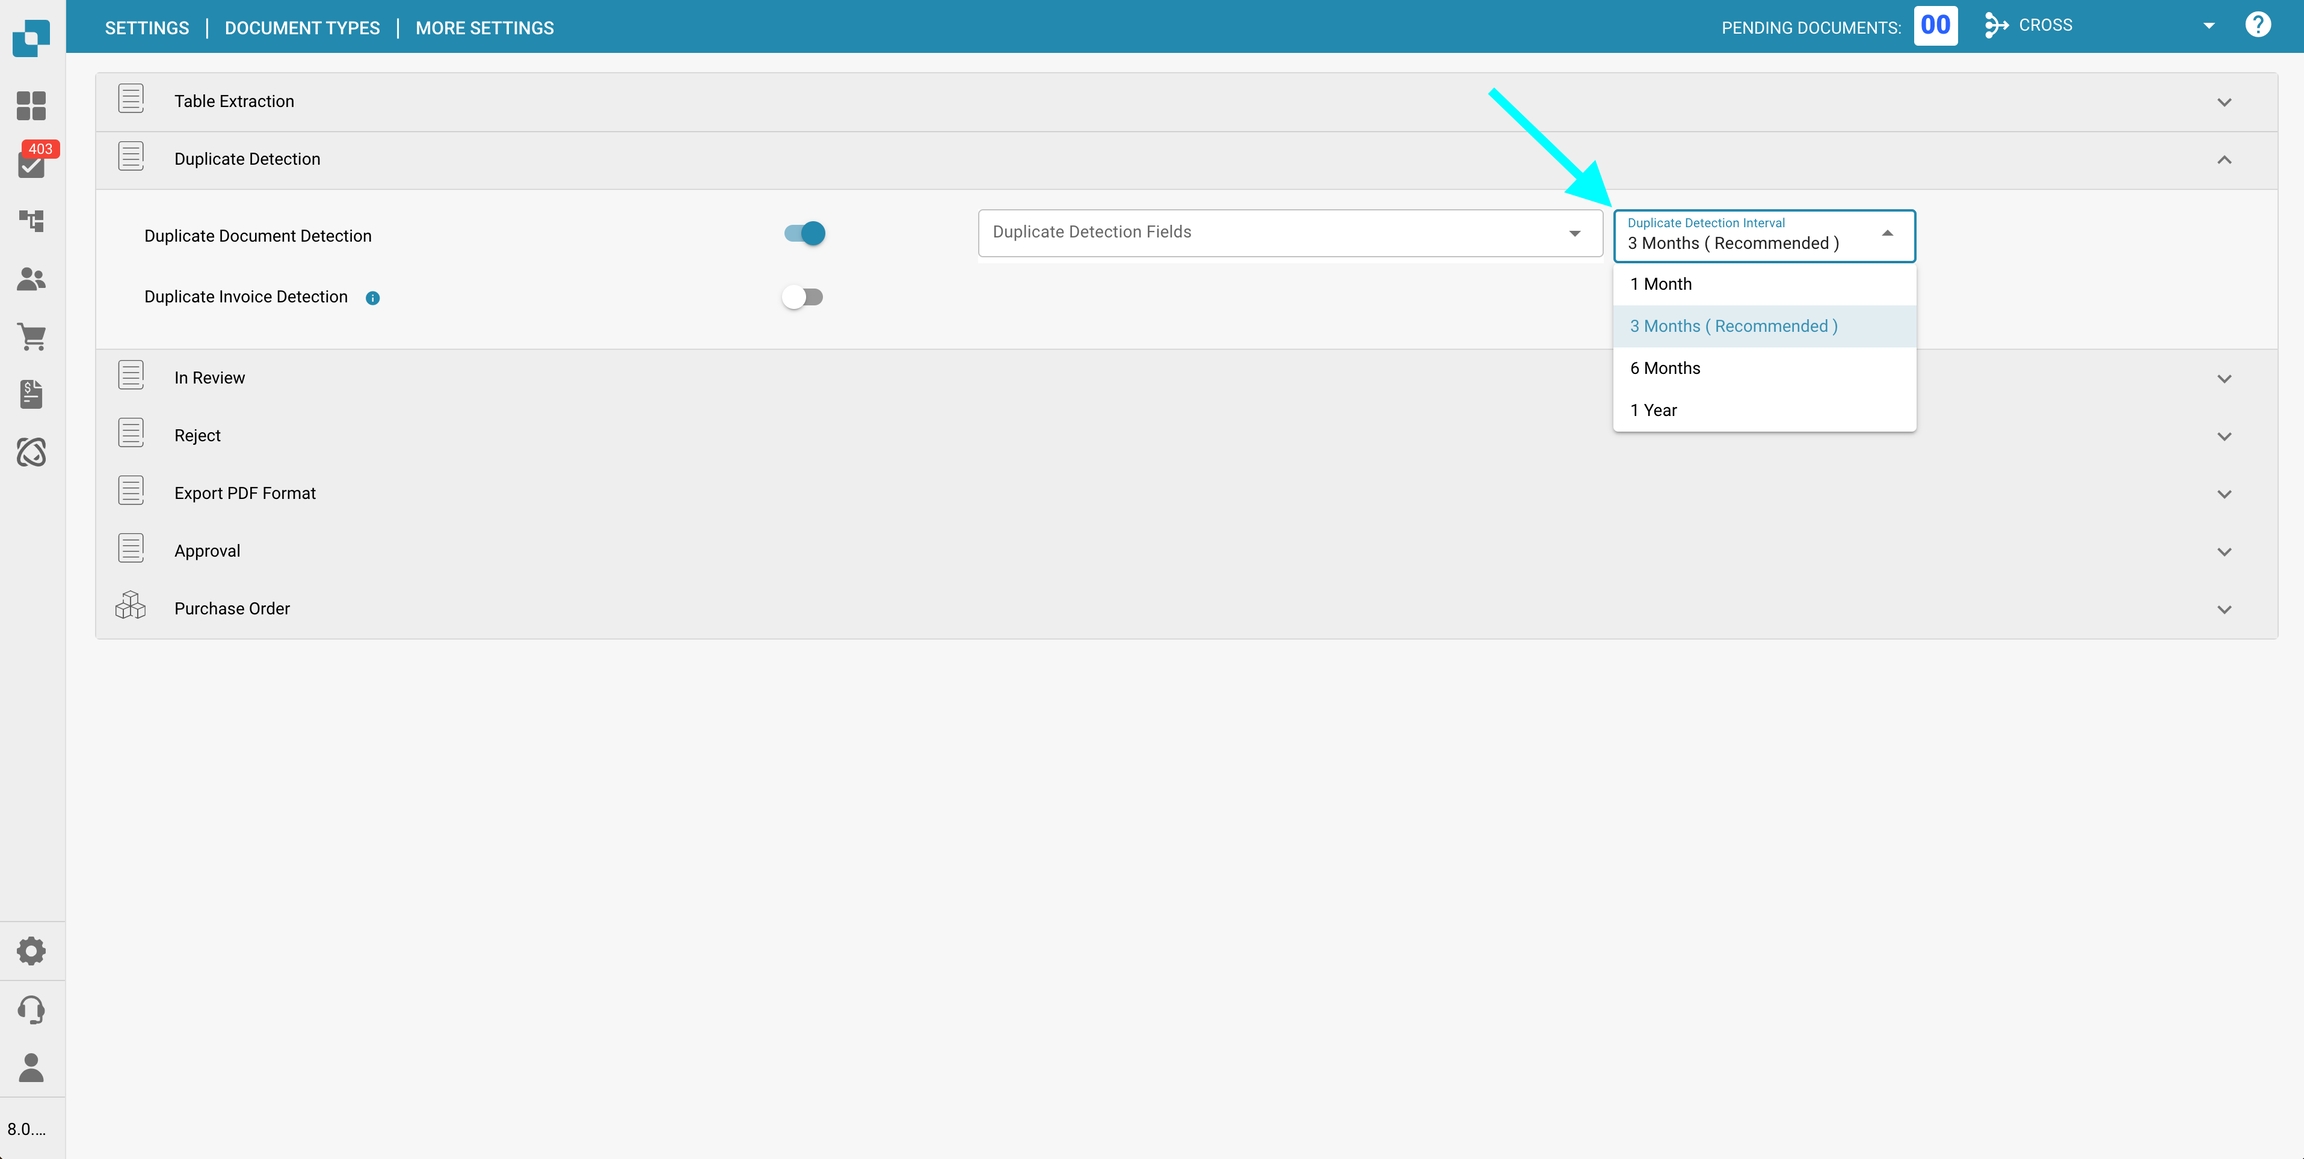Open the shopping cart icon in sidebar

pos(31,337)
